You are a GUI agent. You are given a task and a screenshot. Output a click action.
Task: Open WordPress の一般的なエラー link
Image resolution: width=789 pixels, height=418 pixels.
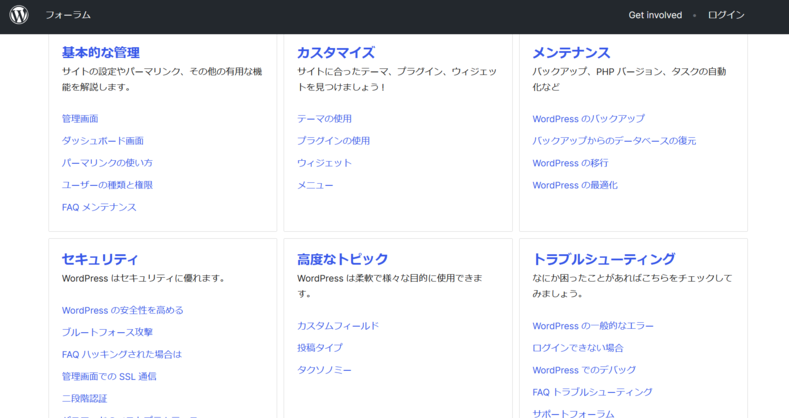pos(593,326)
